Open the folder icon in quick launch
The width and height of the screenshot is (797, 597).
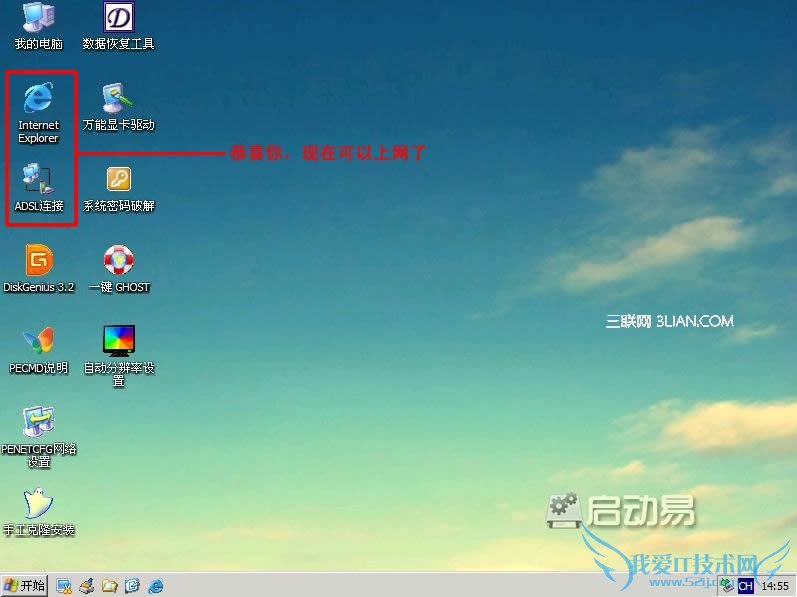pyautogui.click(x=109, y=586)
